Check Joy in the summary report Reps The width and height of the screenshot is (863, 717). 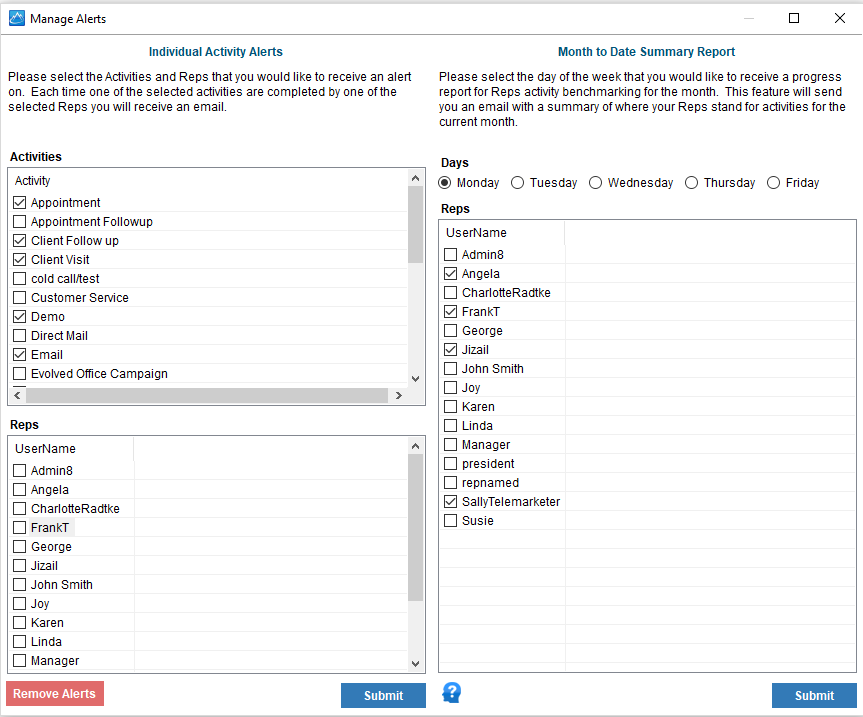(451, 387)
